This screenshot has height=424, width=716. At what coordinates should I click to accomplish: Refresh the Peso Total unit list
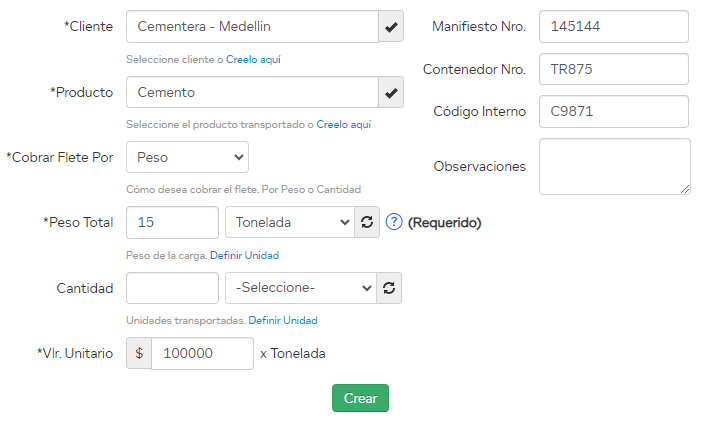(367, 222)
